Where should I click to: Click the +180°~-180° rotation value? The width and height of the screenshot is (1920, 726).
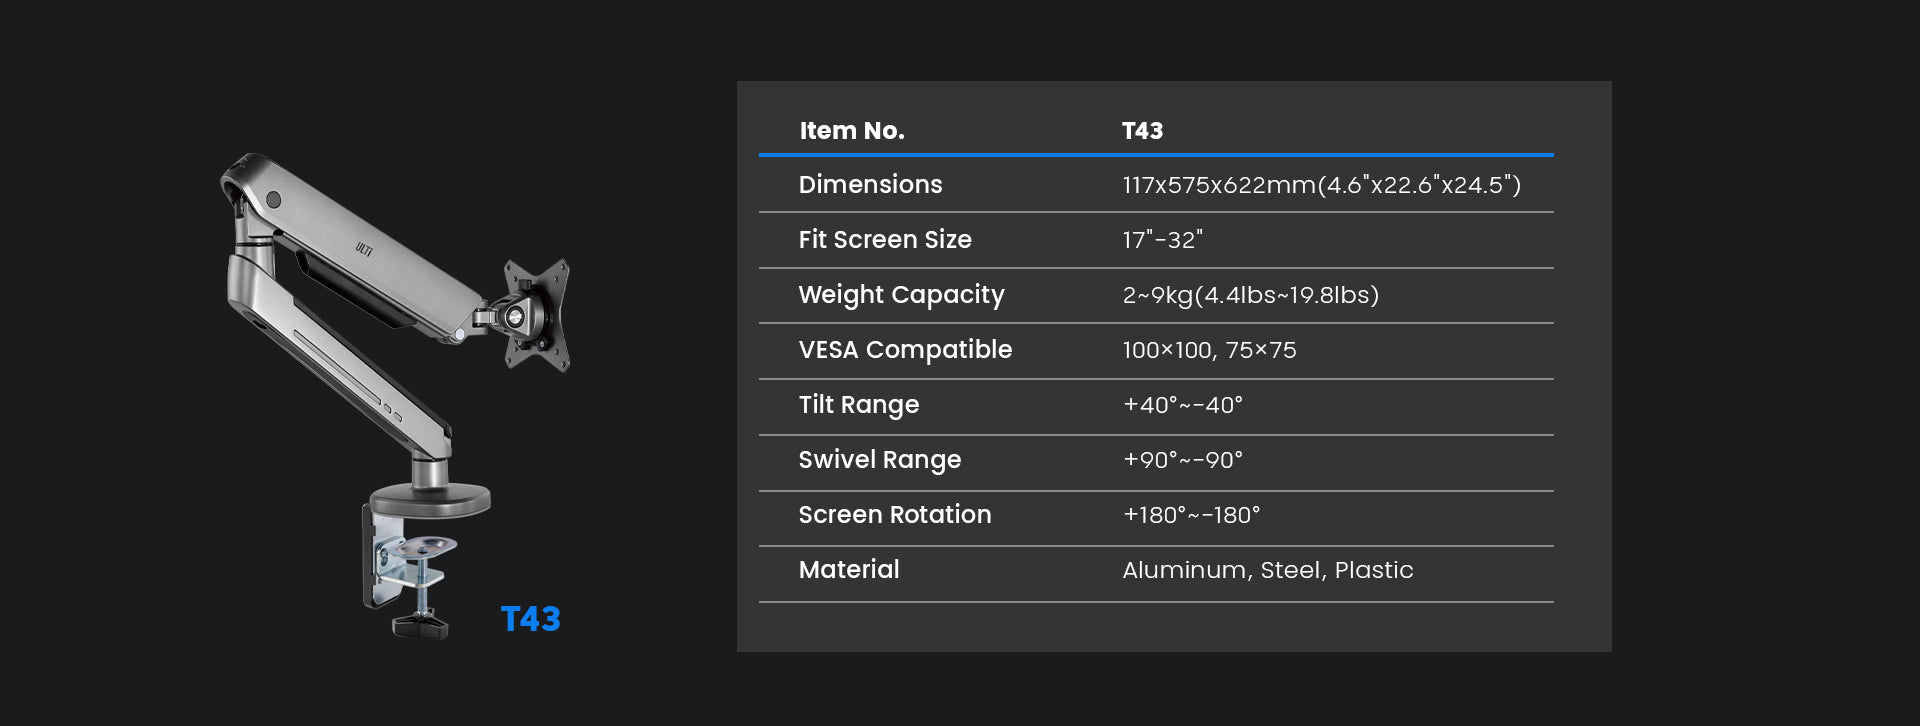click(x=1191, y=515)
